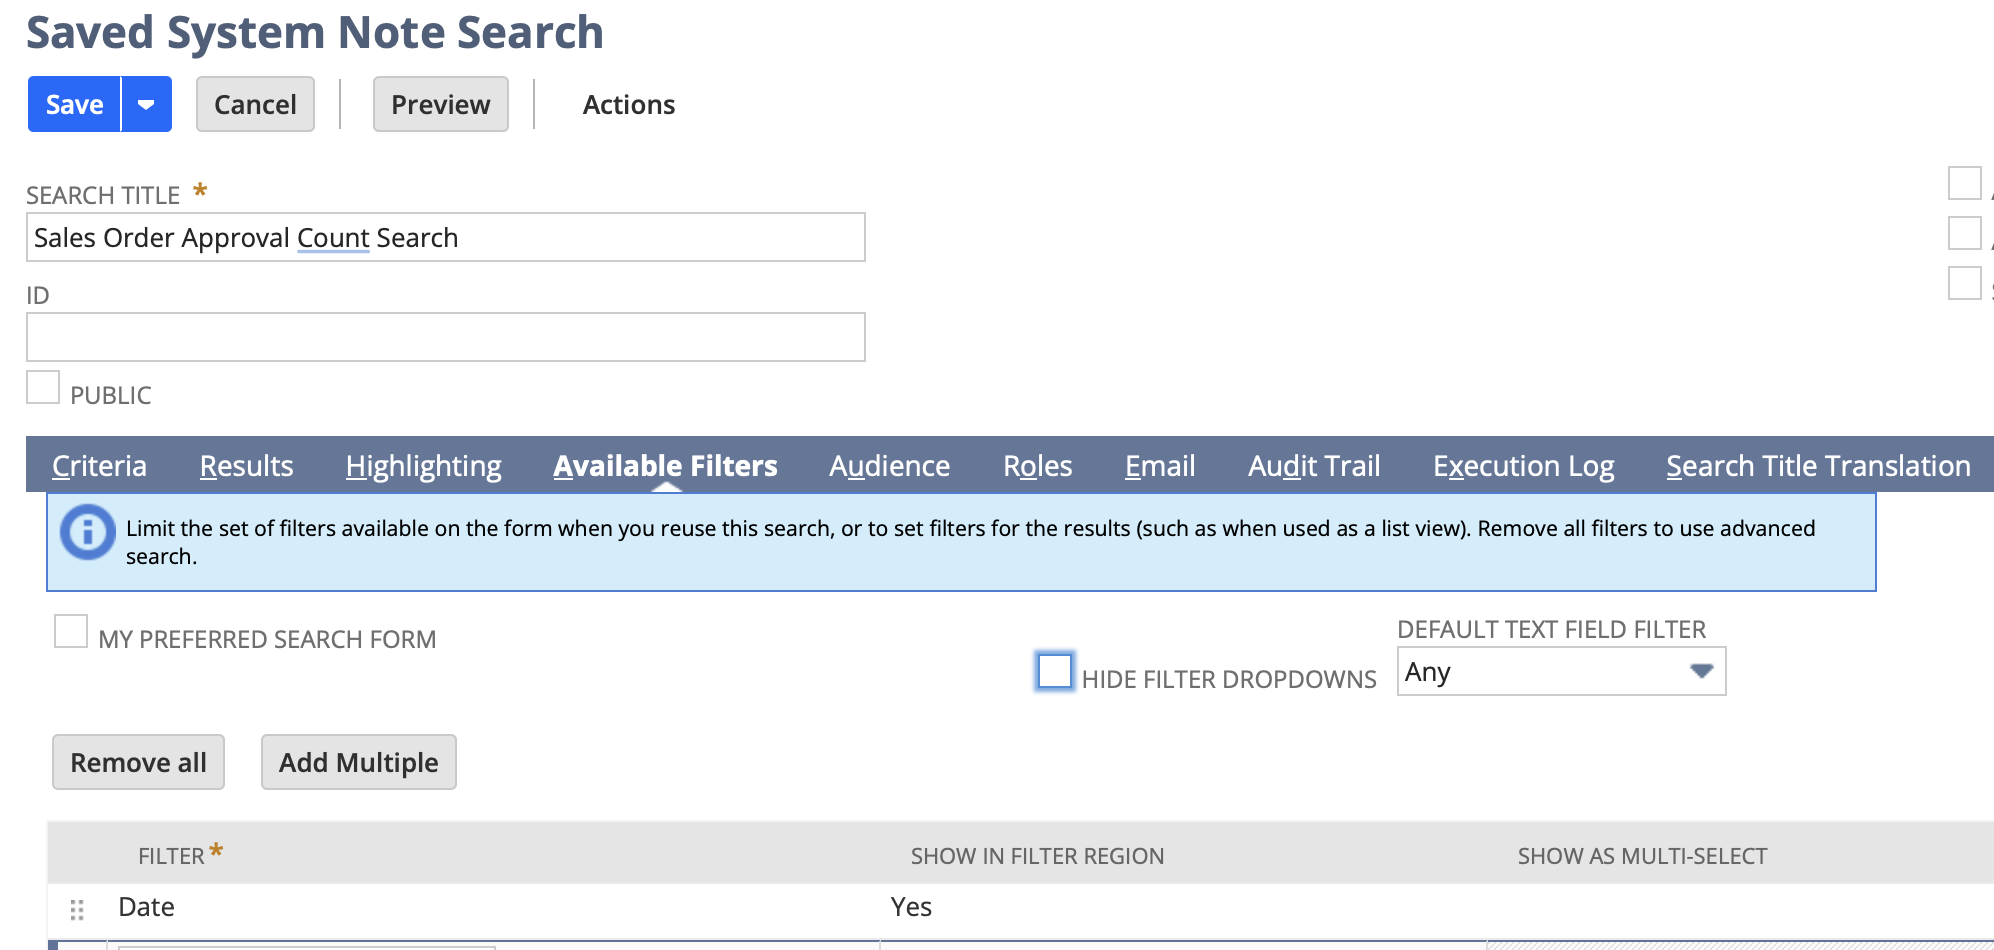The height and width of the screenshot is (950, 1994).
Task: Click the Preview button
Action: point(440,105)
